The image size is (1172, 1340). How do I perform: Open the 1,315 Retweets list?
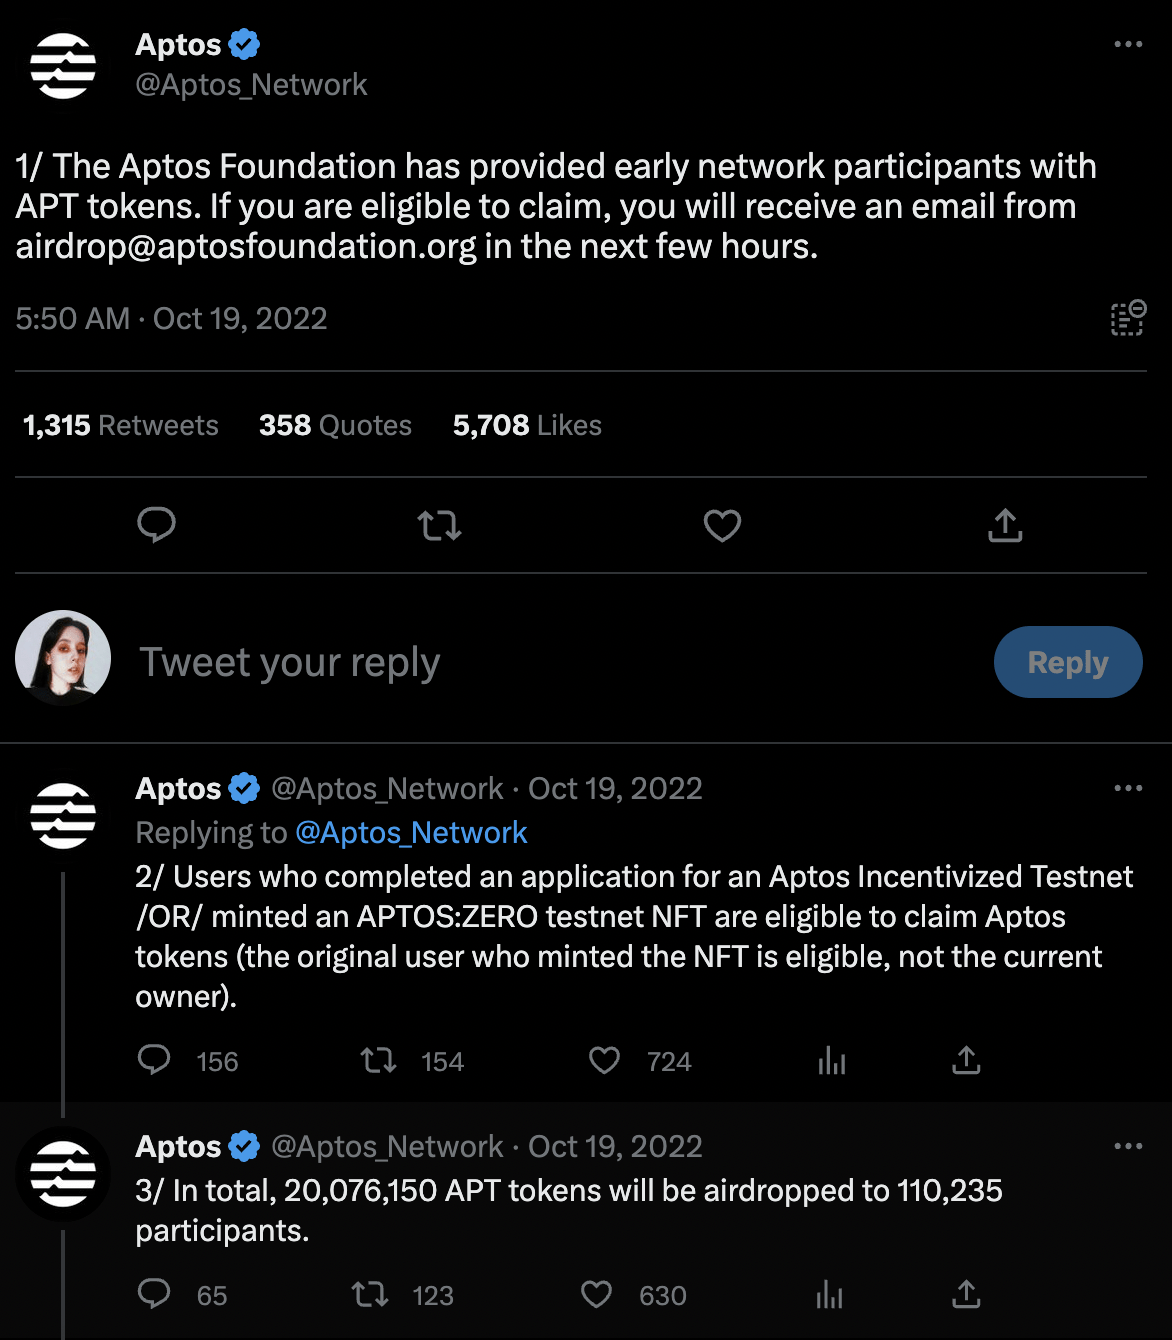click(x=120, y=425)
